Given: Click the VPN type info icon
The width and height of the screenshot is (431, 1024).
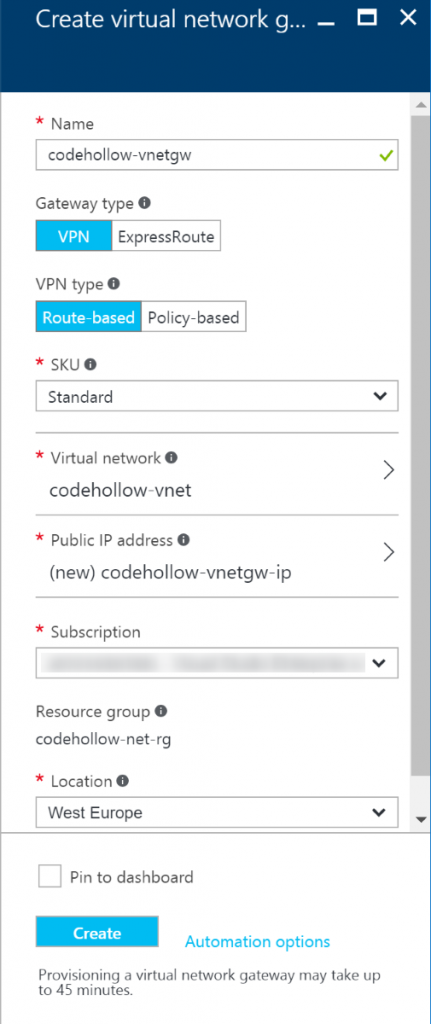Looking at the screenshot, I should [114, 284].
